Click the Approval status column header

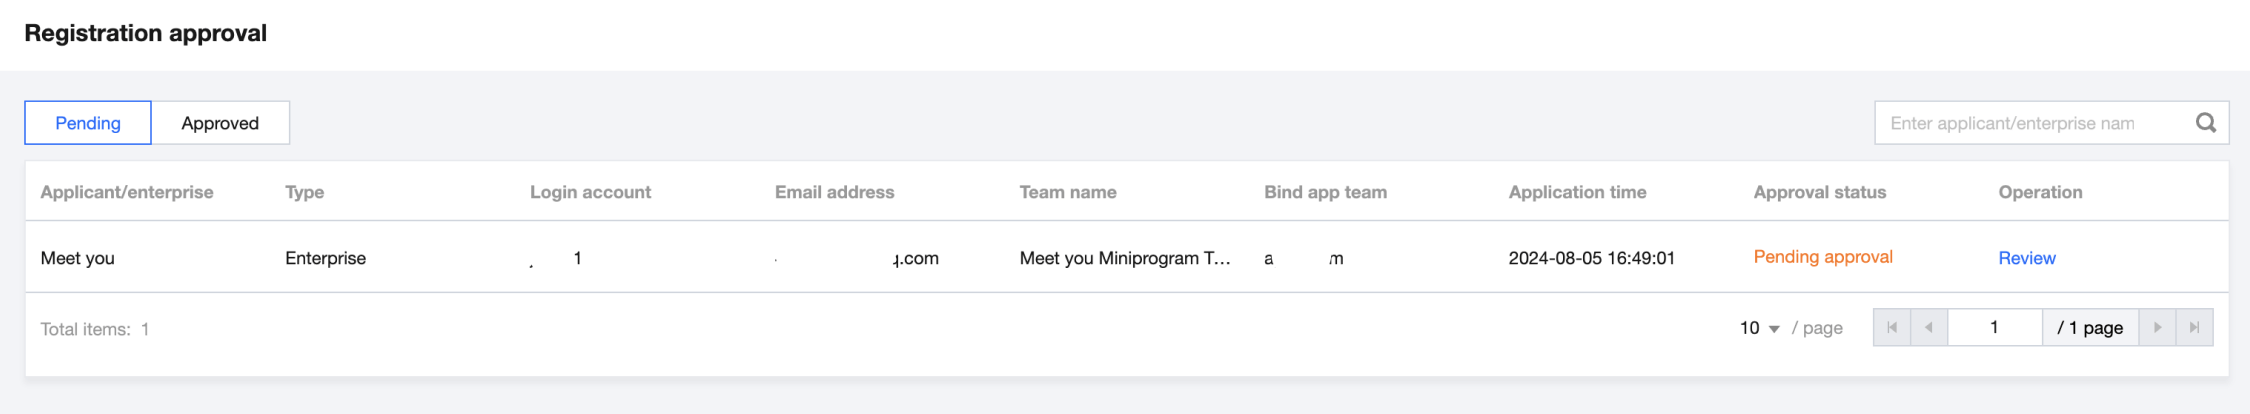[1819, 192]
